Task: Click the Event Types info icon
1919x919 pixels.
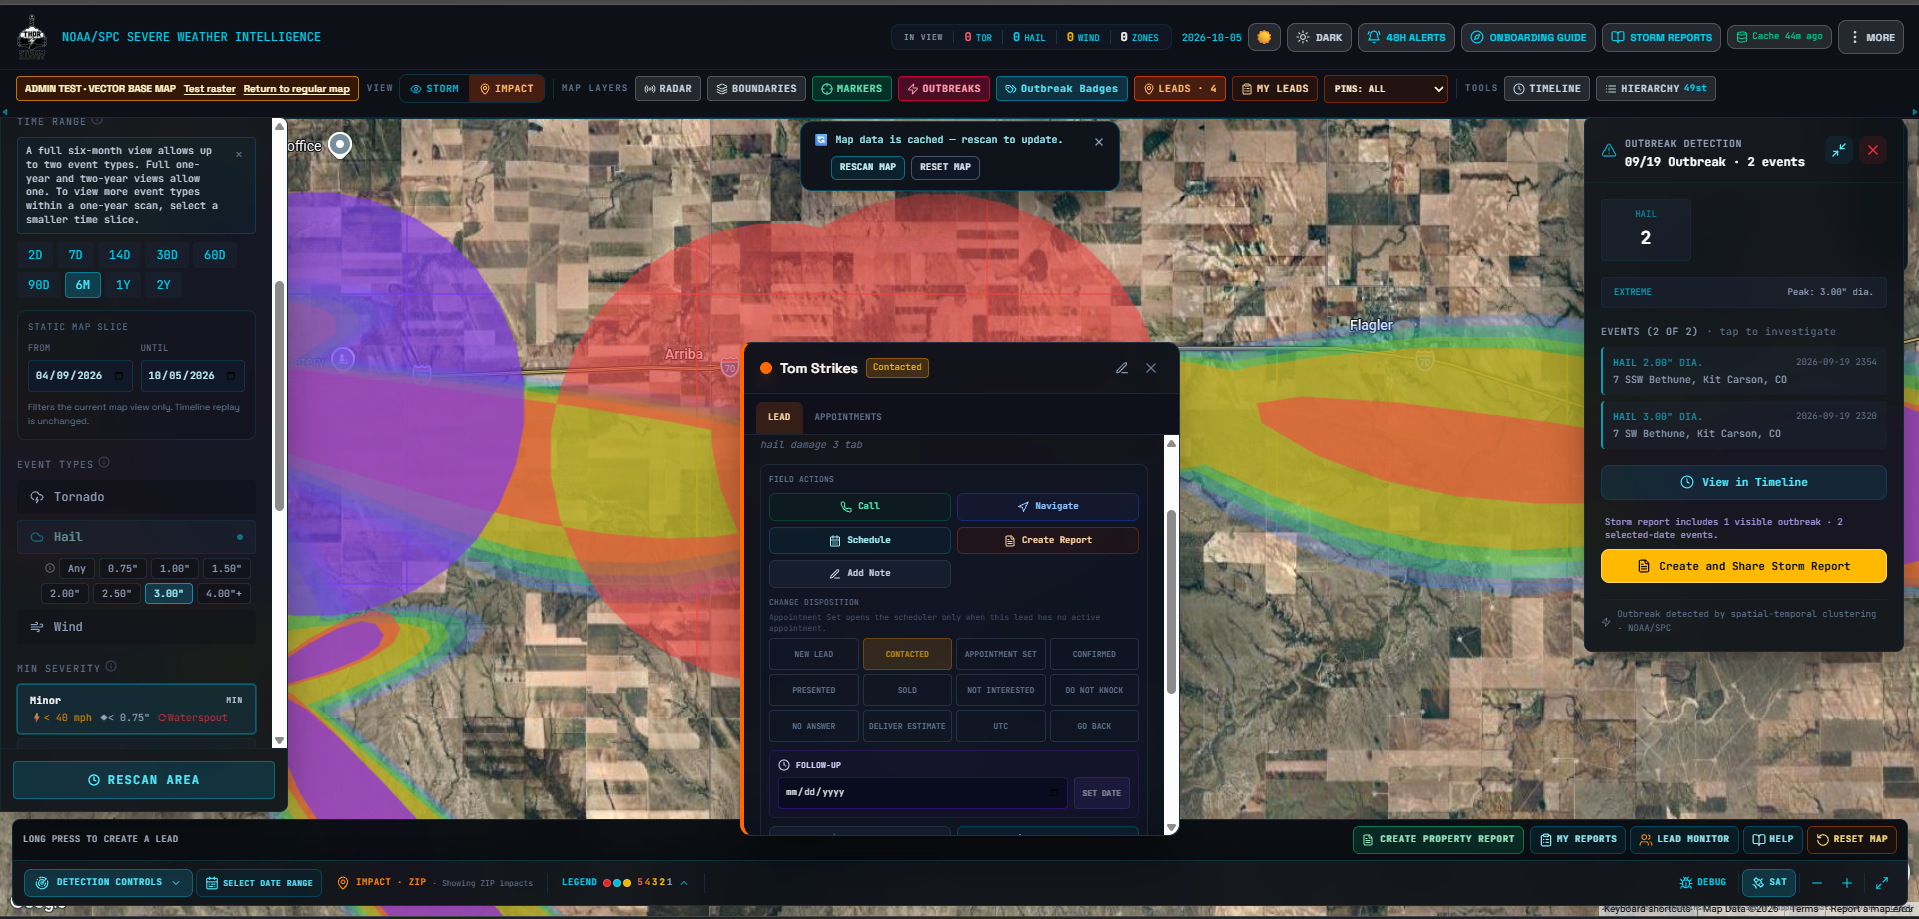Action: coord(104,463)
